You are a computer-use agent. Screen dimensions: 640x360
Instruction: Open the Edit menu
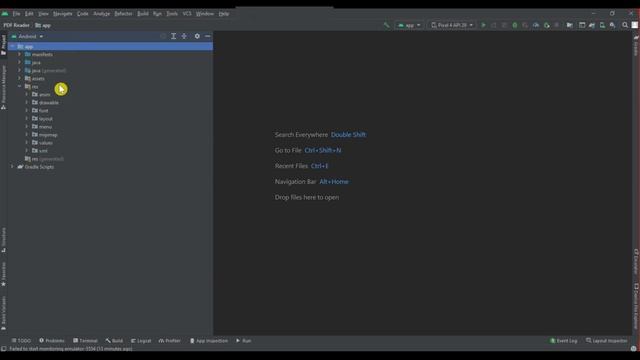pos(29,14)
